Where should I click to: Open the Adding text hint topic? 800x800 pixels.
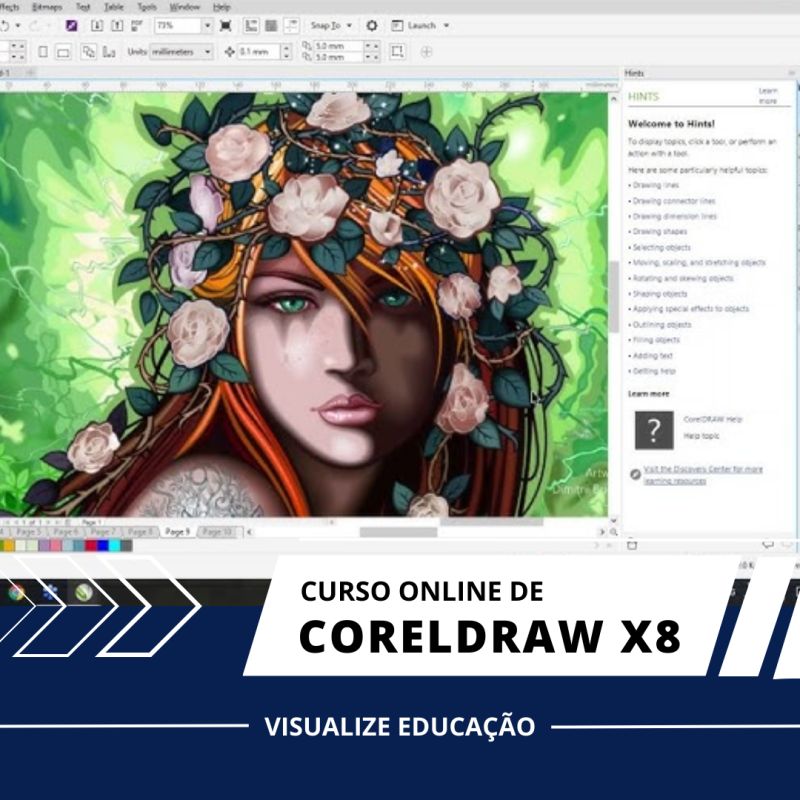pyautogui.click(x=653, y=356)
